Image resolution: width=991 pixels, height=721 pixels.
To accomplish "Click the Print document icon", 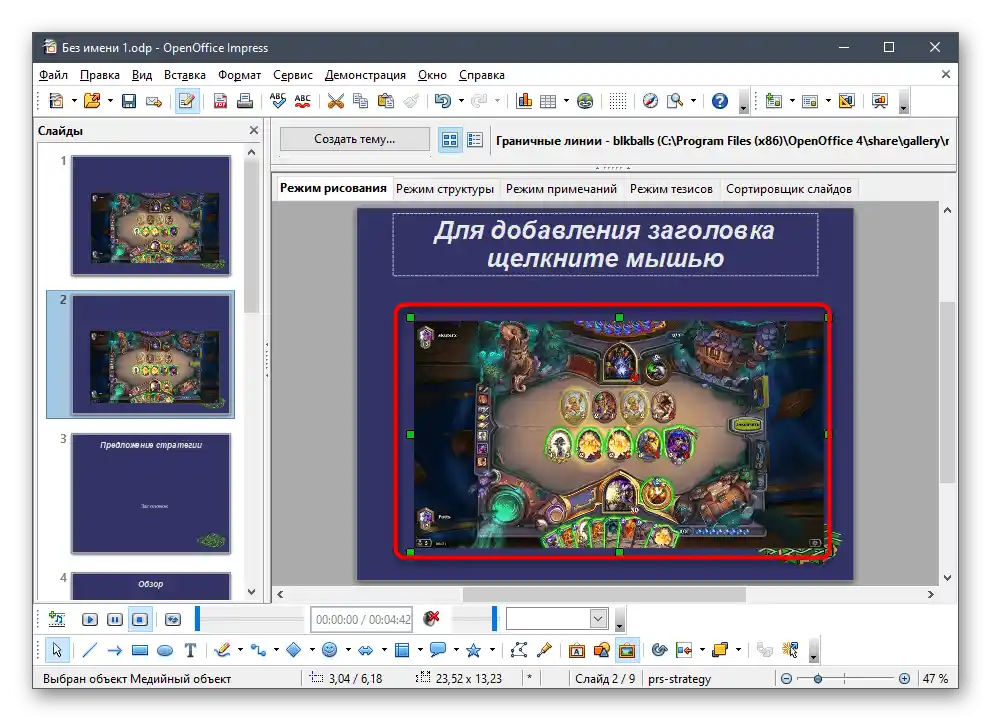I will click(243, 101).
